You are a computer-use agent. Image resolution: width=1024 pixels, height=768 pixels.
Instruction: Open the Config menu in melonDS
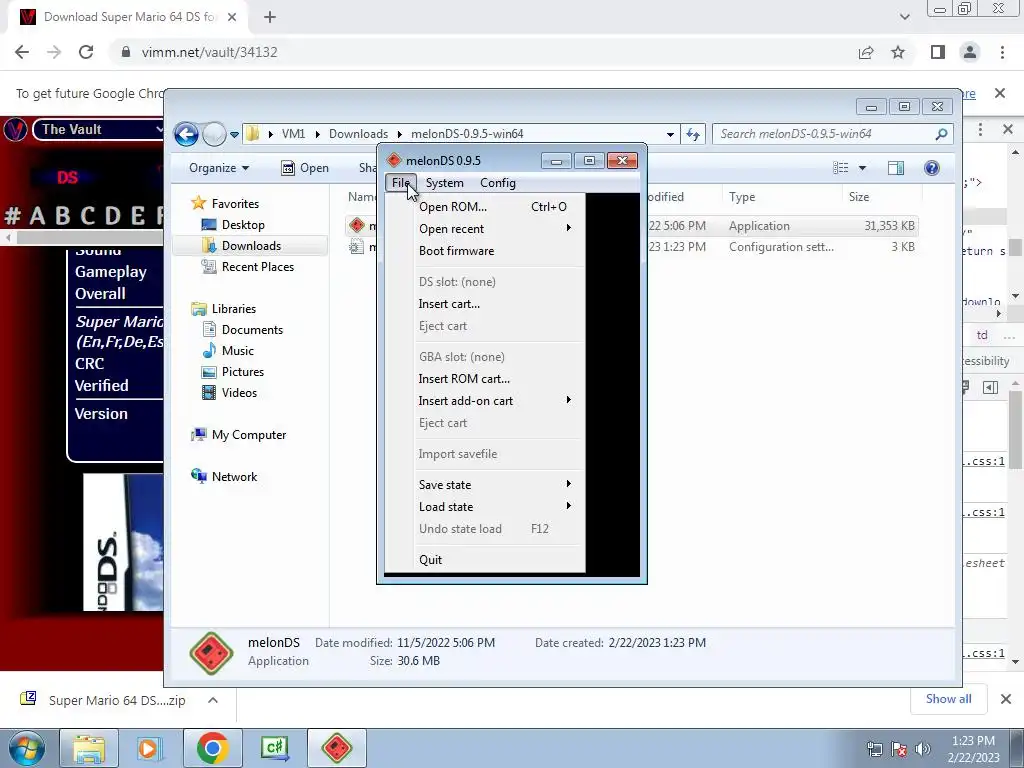[x=498, y=183]
